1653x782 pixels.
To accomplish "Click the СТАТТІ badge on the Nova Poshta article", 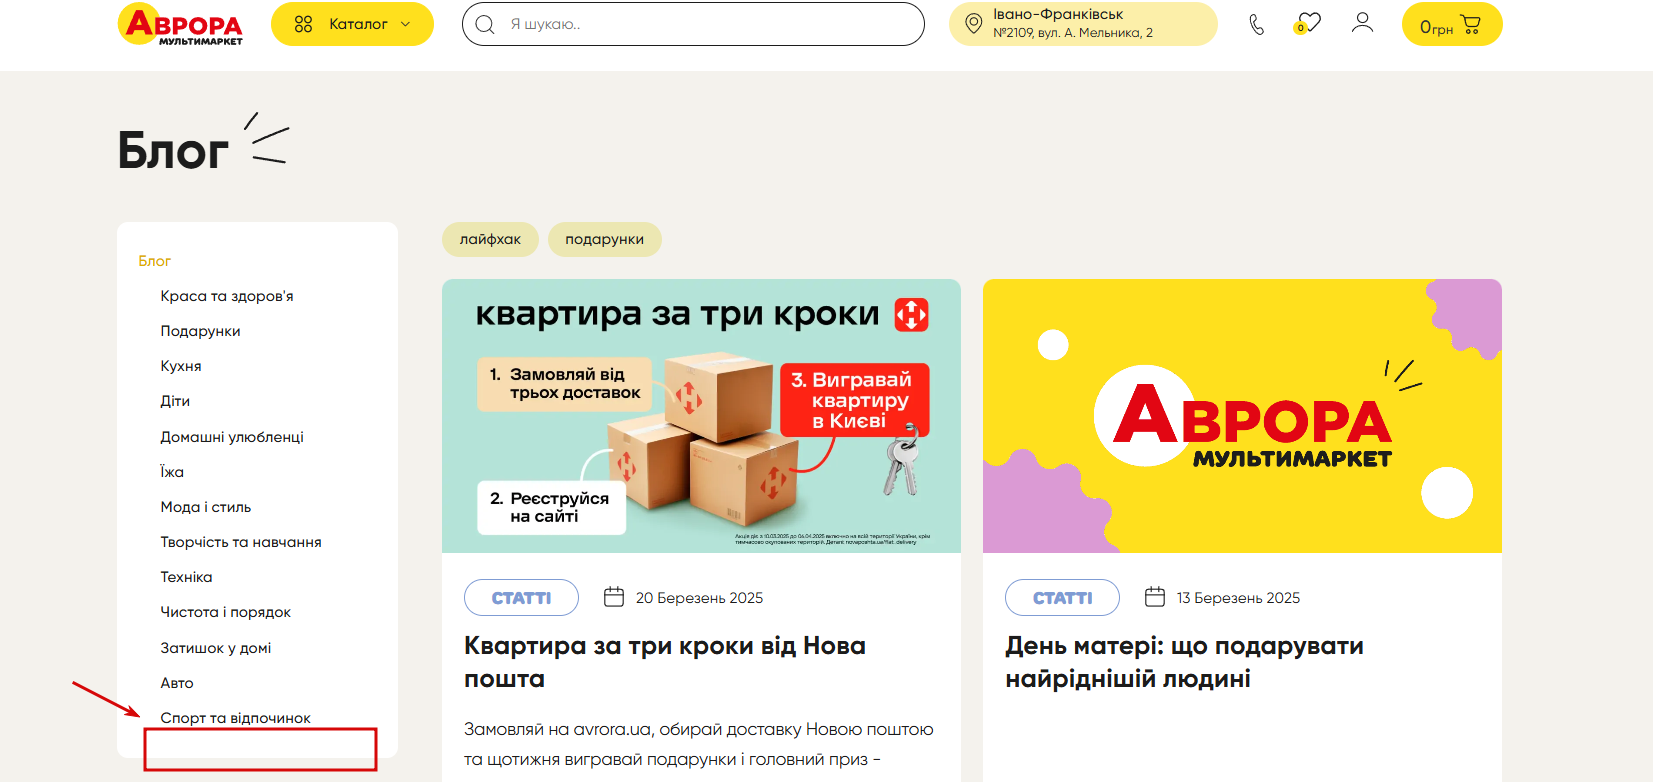I will [521, 598].
